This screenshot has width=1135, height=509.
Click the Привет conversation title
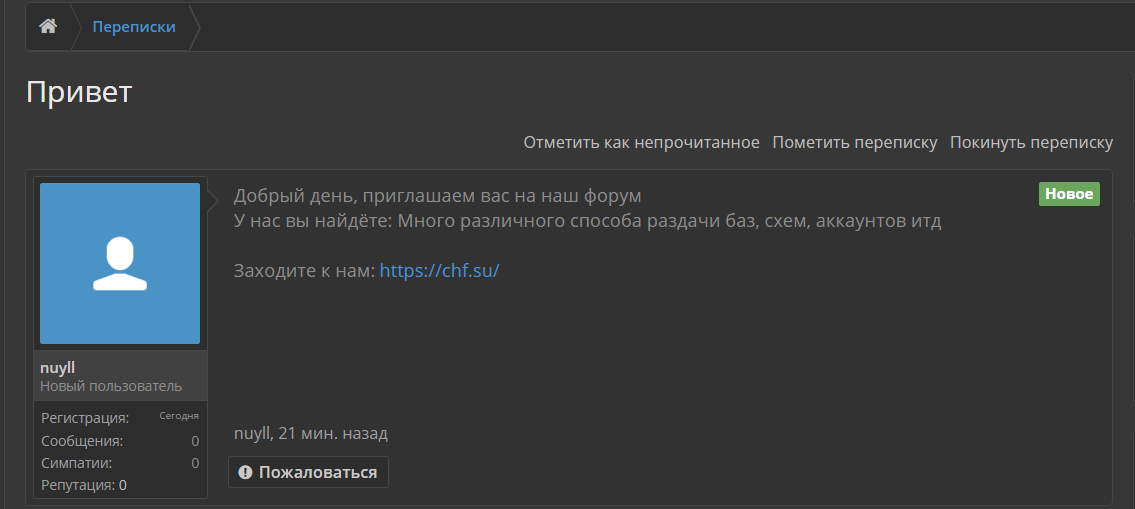[x=79, y=92]
